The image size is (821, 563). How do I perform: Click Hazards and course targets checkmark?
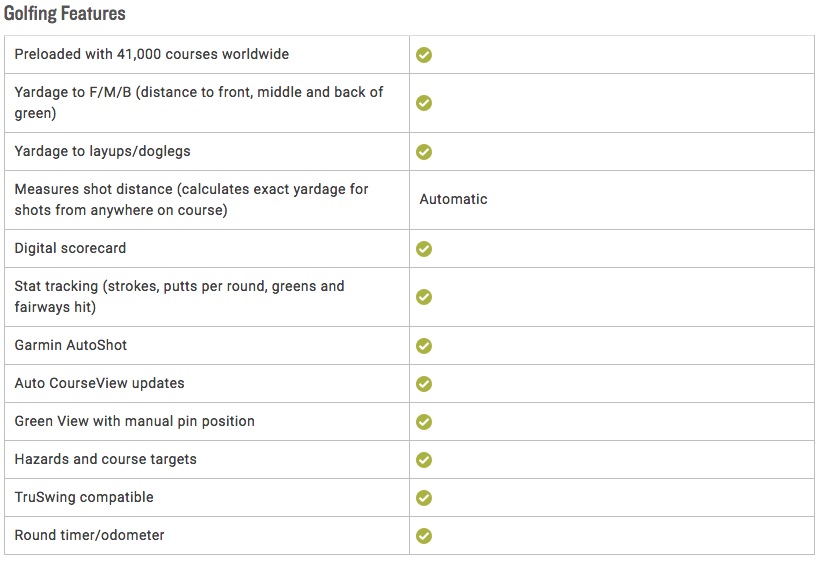click(x=424, y=459)
